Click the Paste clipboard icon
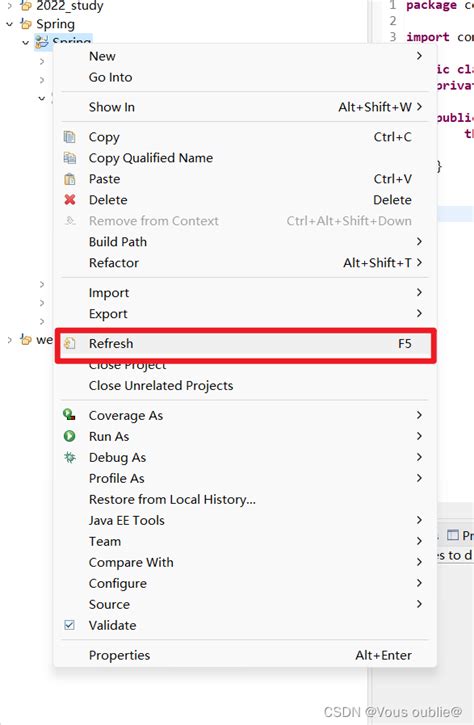Screen dimensions: 474x725 tap(69, 179)
